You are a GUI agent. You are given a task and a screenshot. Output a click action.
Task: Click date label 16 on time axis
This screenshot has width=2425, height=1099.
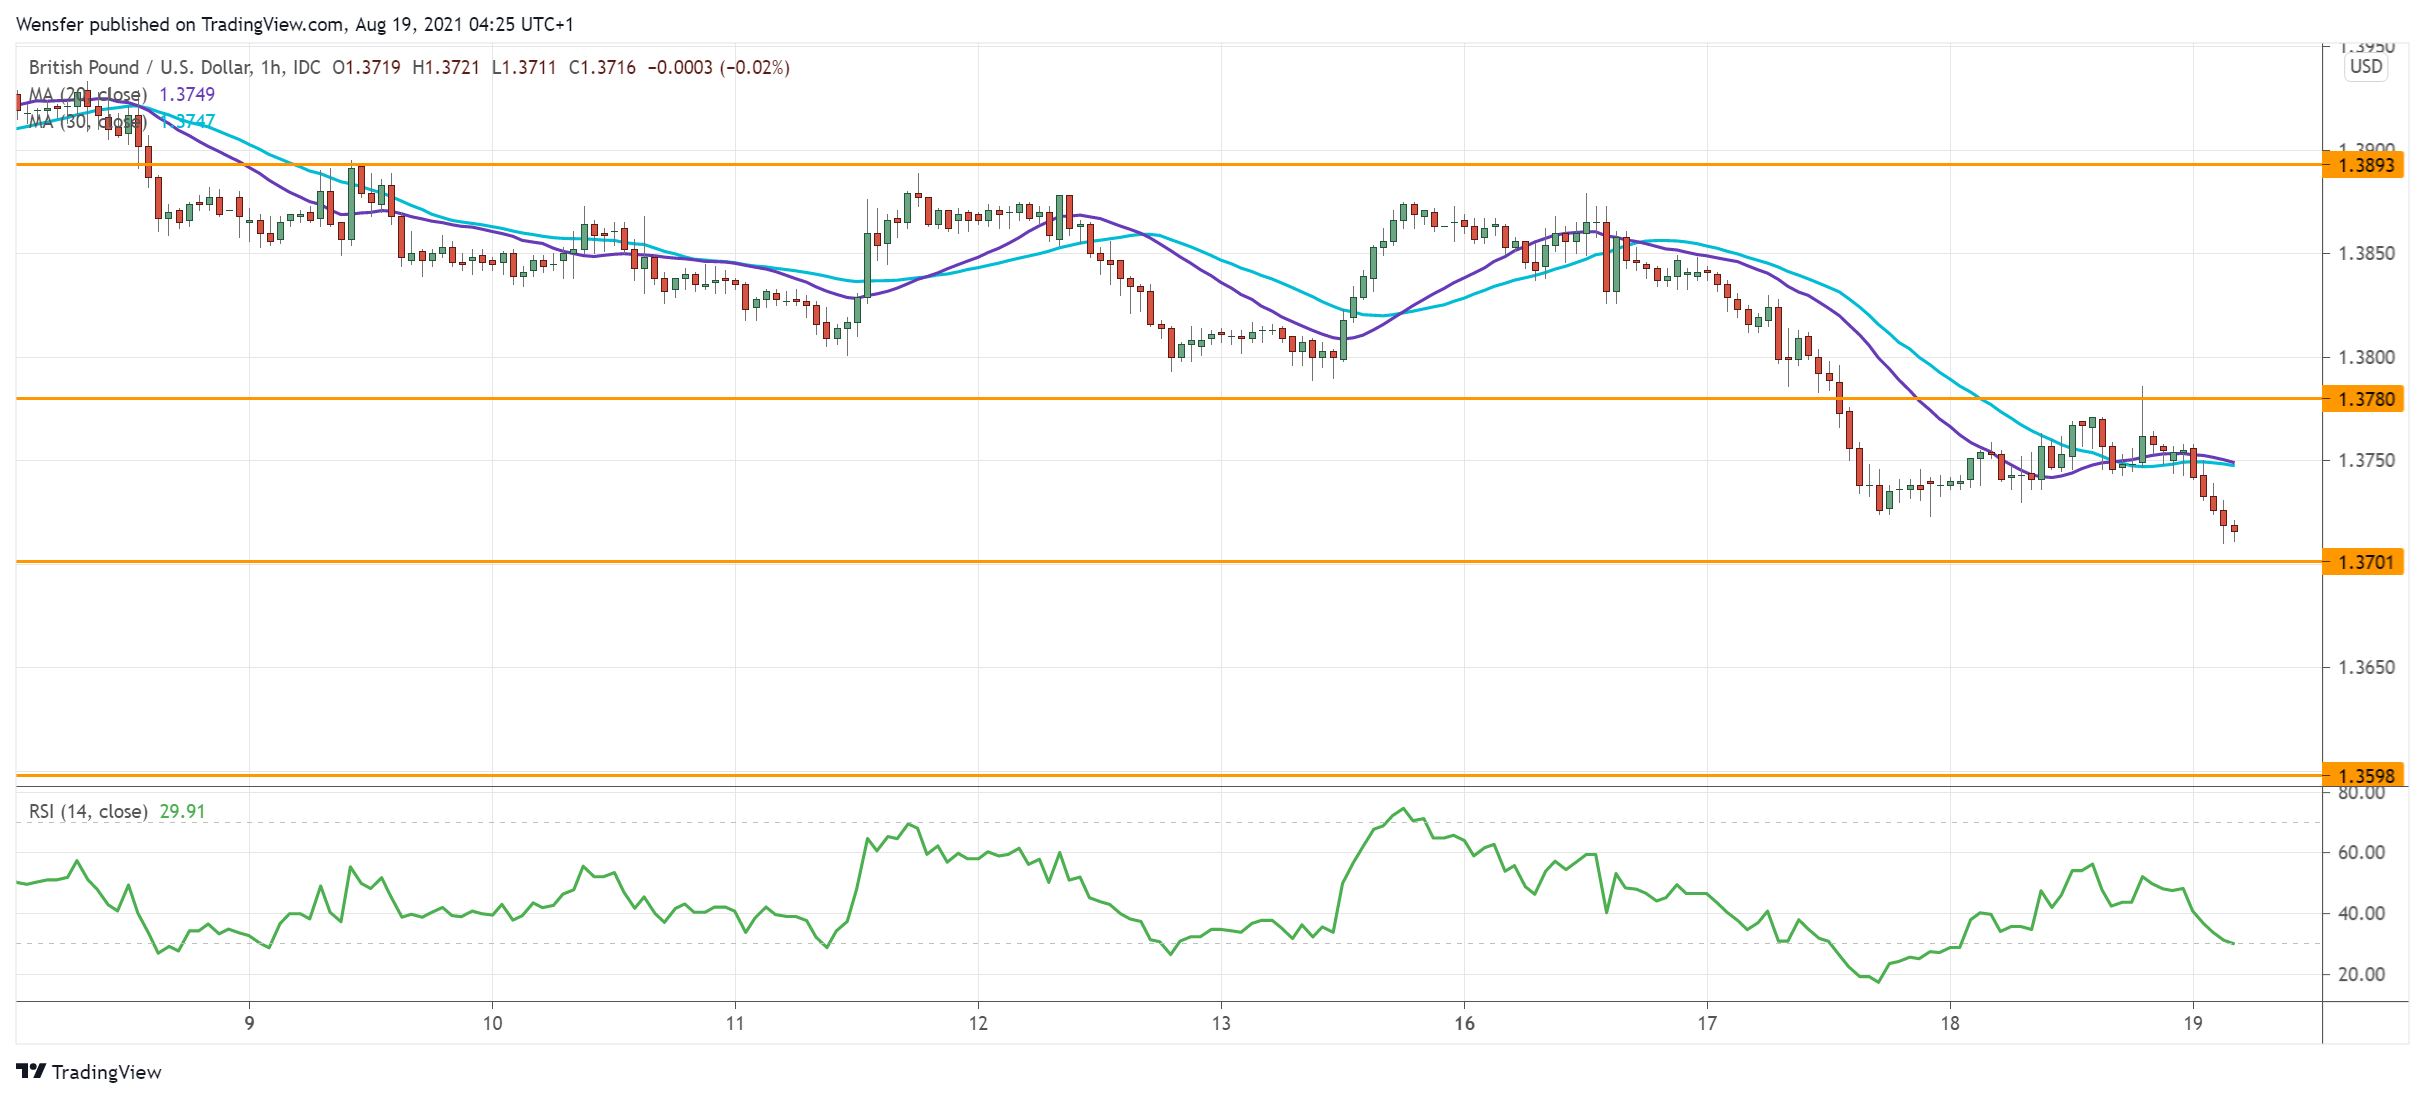click(1464, 1023)
